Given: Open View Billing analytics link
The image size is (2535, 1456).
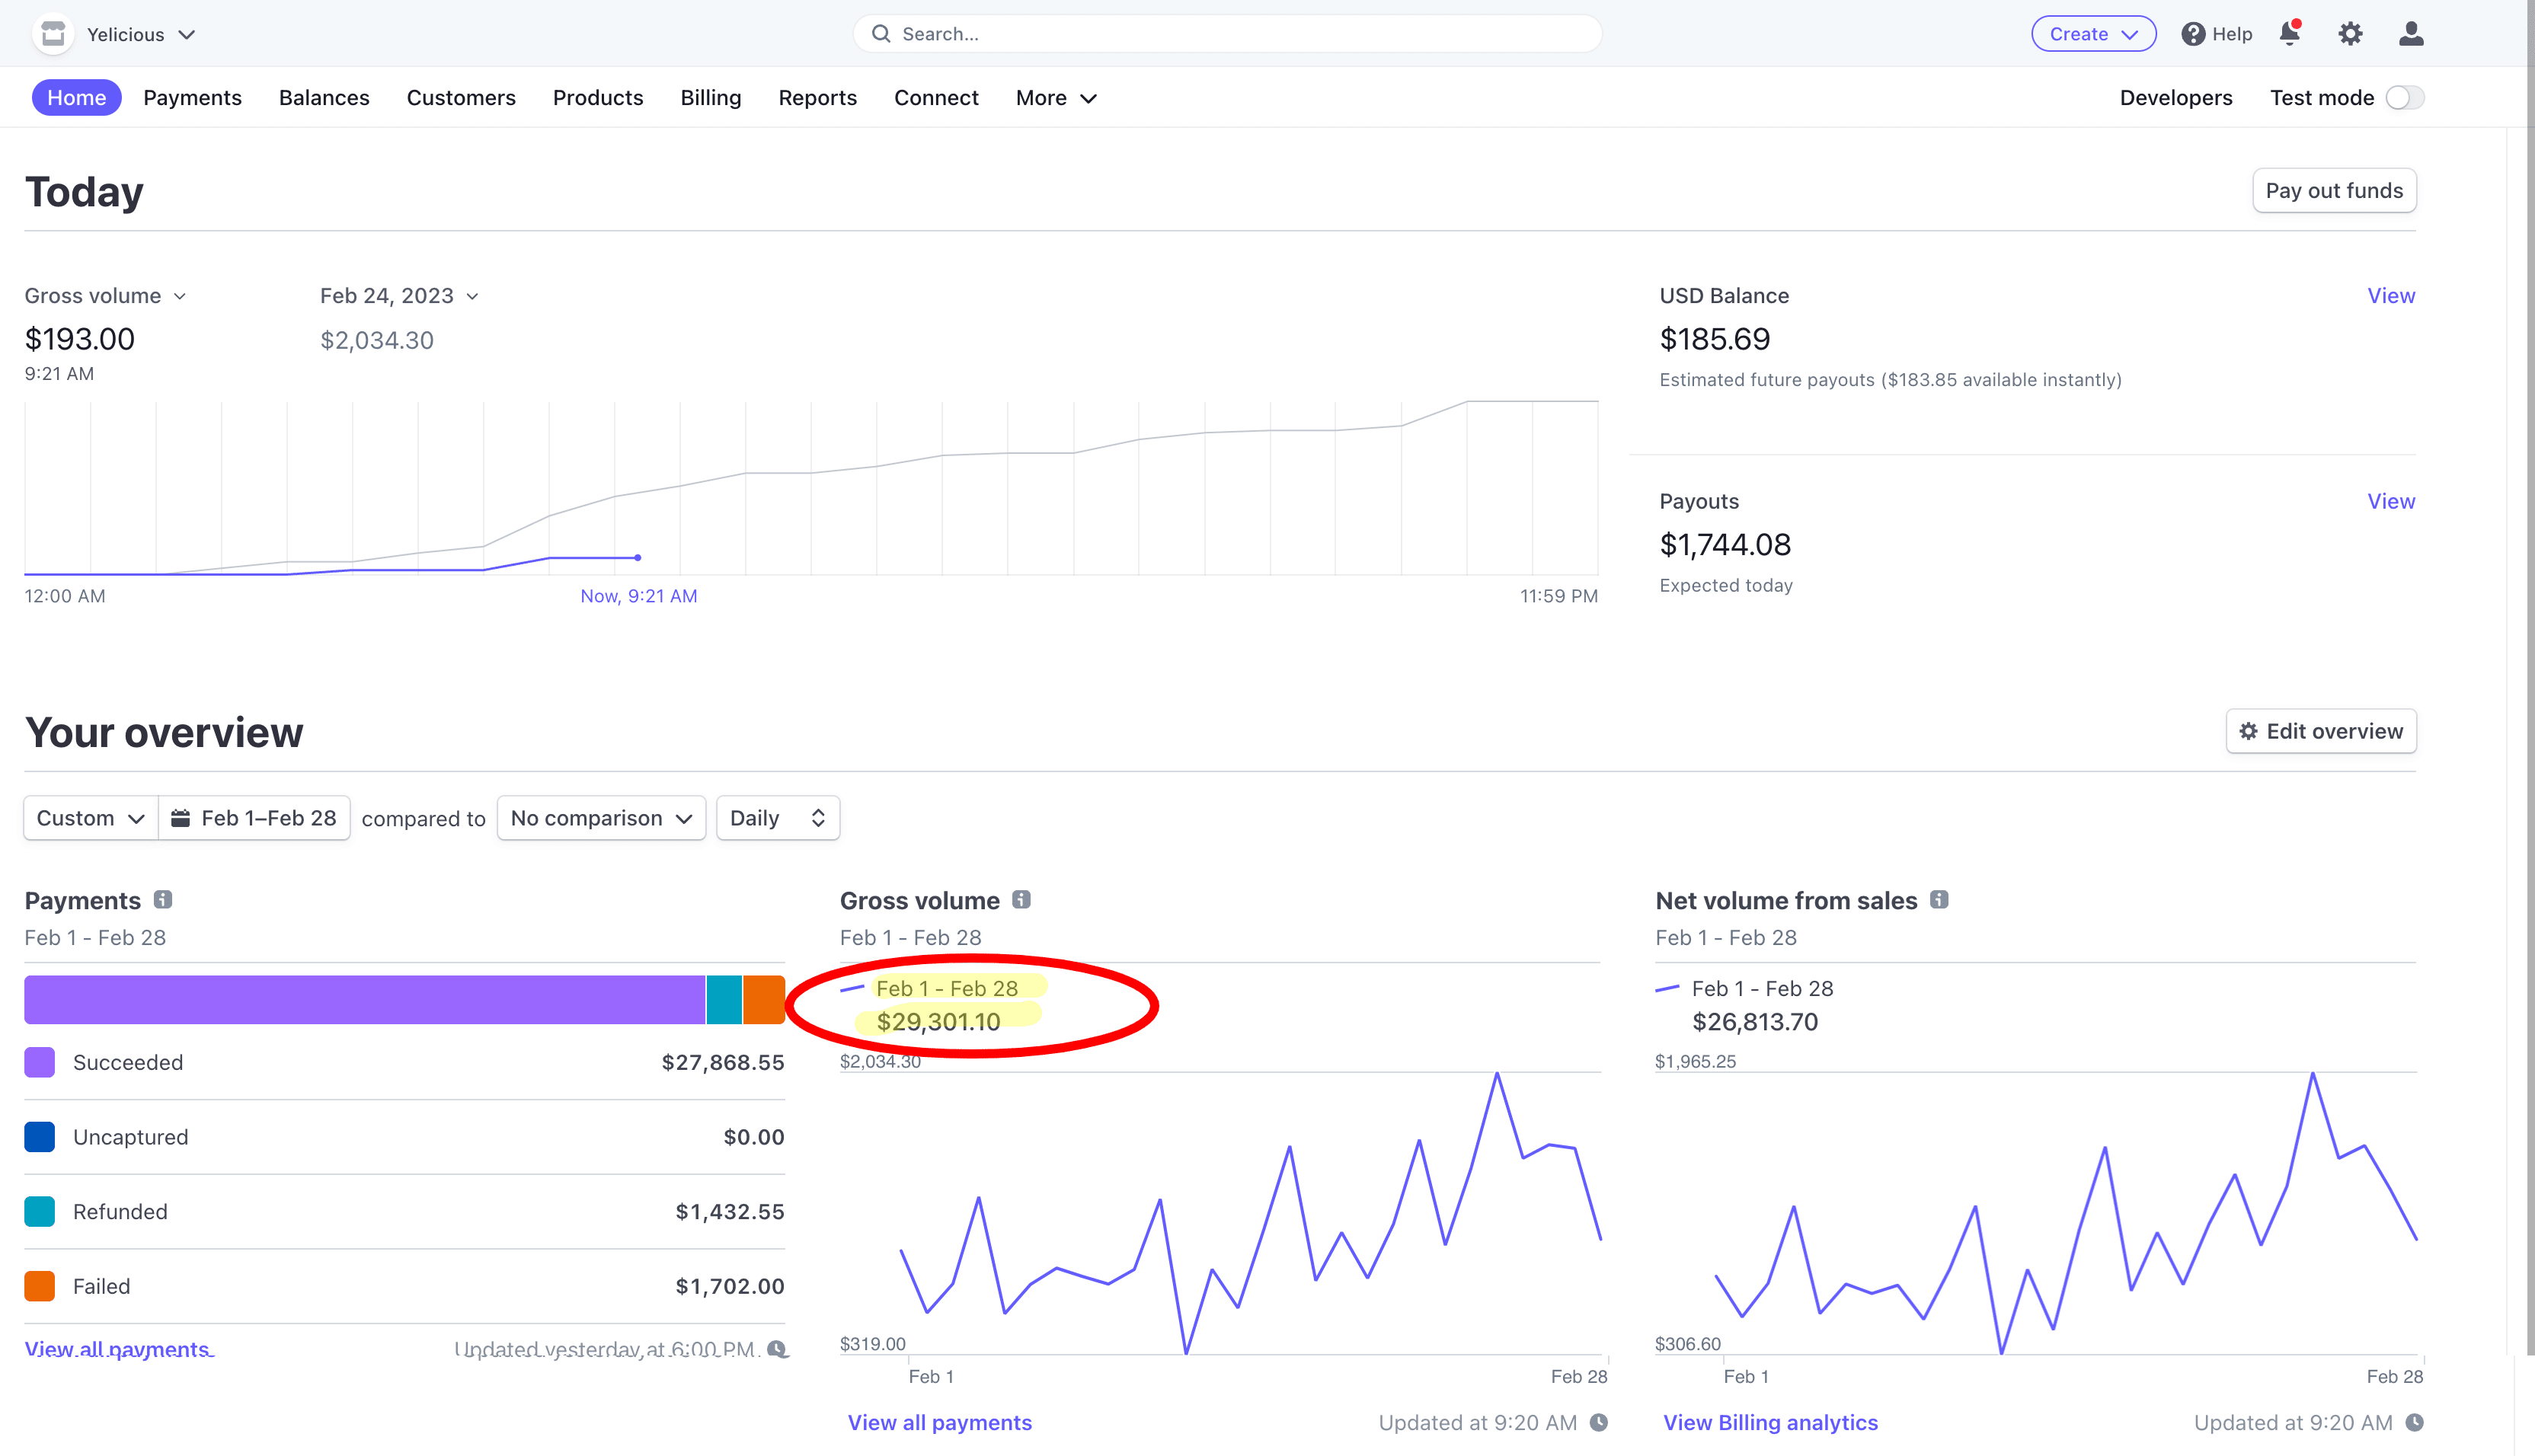Looking at the screenshot, I should tap(1770, 1422).
